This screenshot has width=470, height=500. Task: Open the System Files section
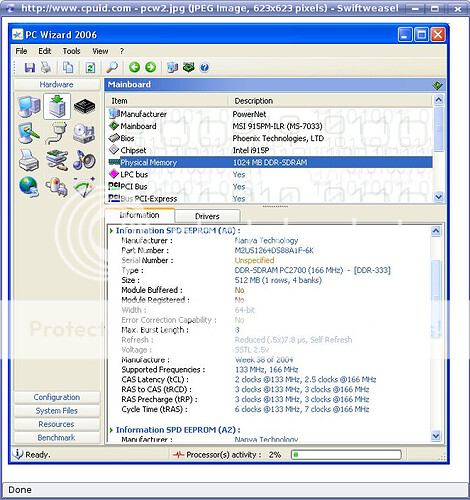click(57, 411)
